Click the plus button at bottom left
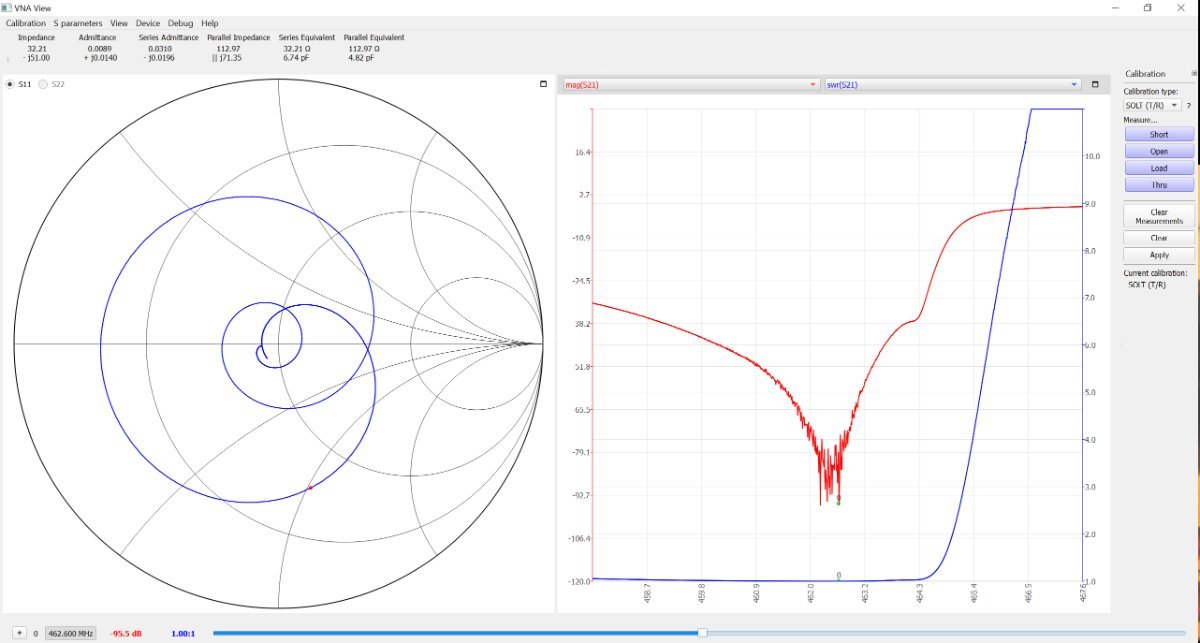The width and height of the screenshot is (1200, 643). point(20,633)
